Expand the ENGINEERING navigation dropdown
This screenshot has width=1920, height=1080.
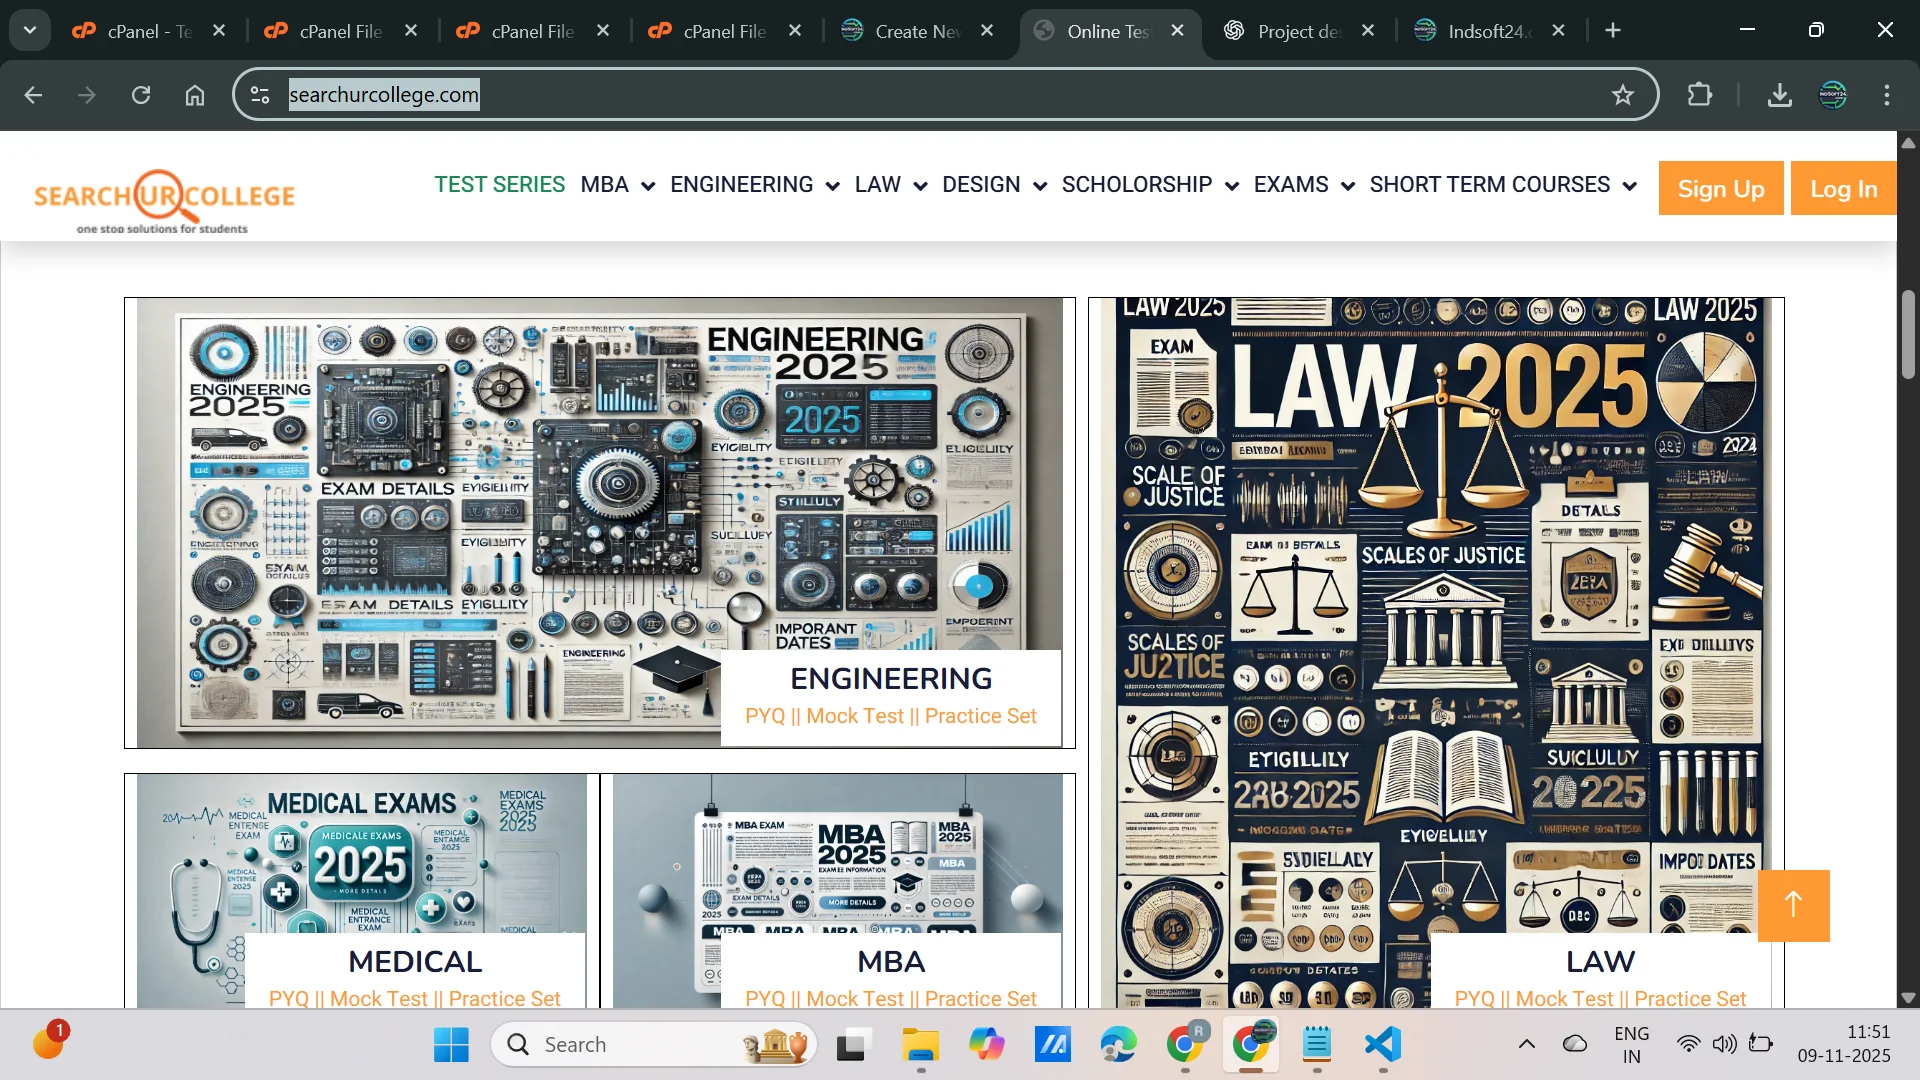click(754, 185)
